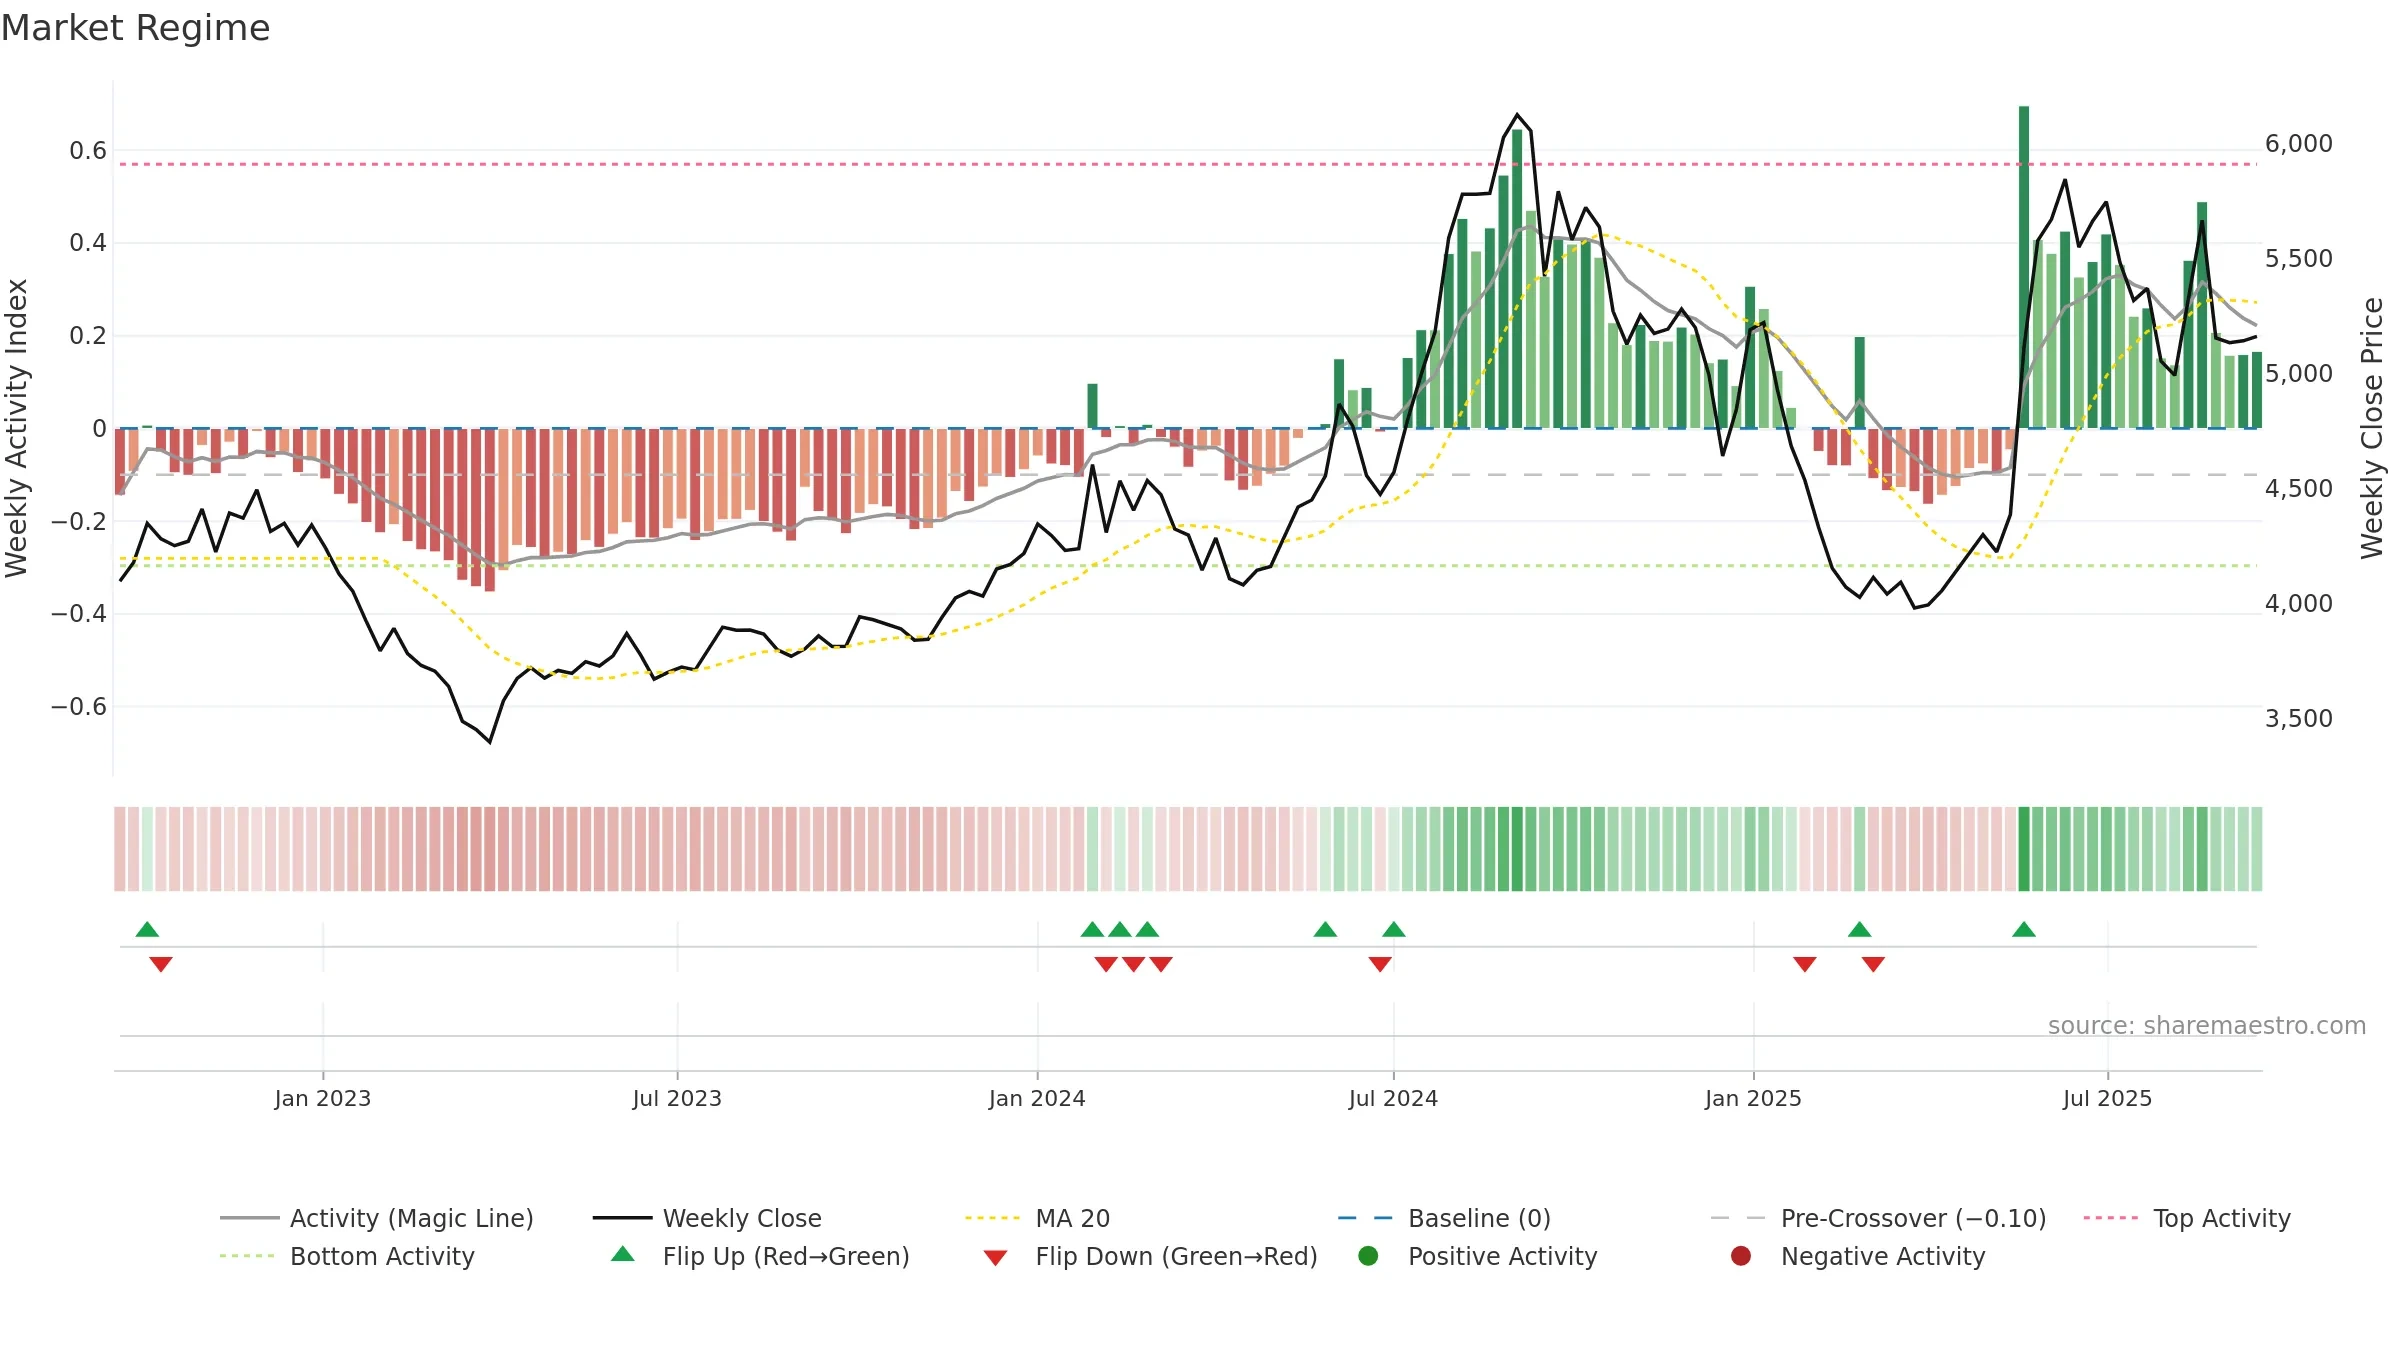
Task: Select the flip-down marker just before Jul 2024
Action: pyautogui.click(x=1380, y=964)
